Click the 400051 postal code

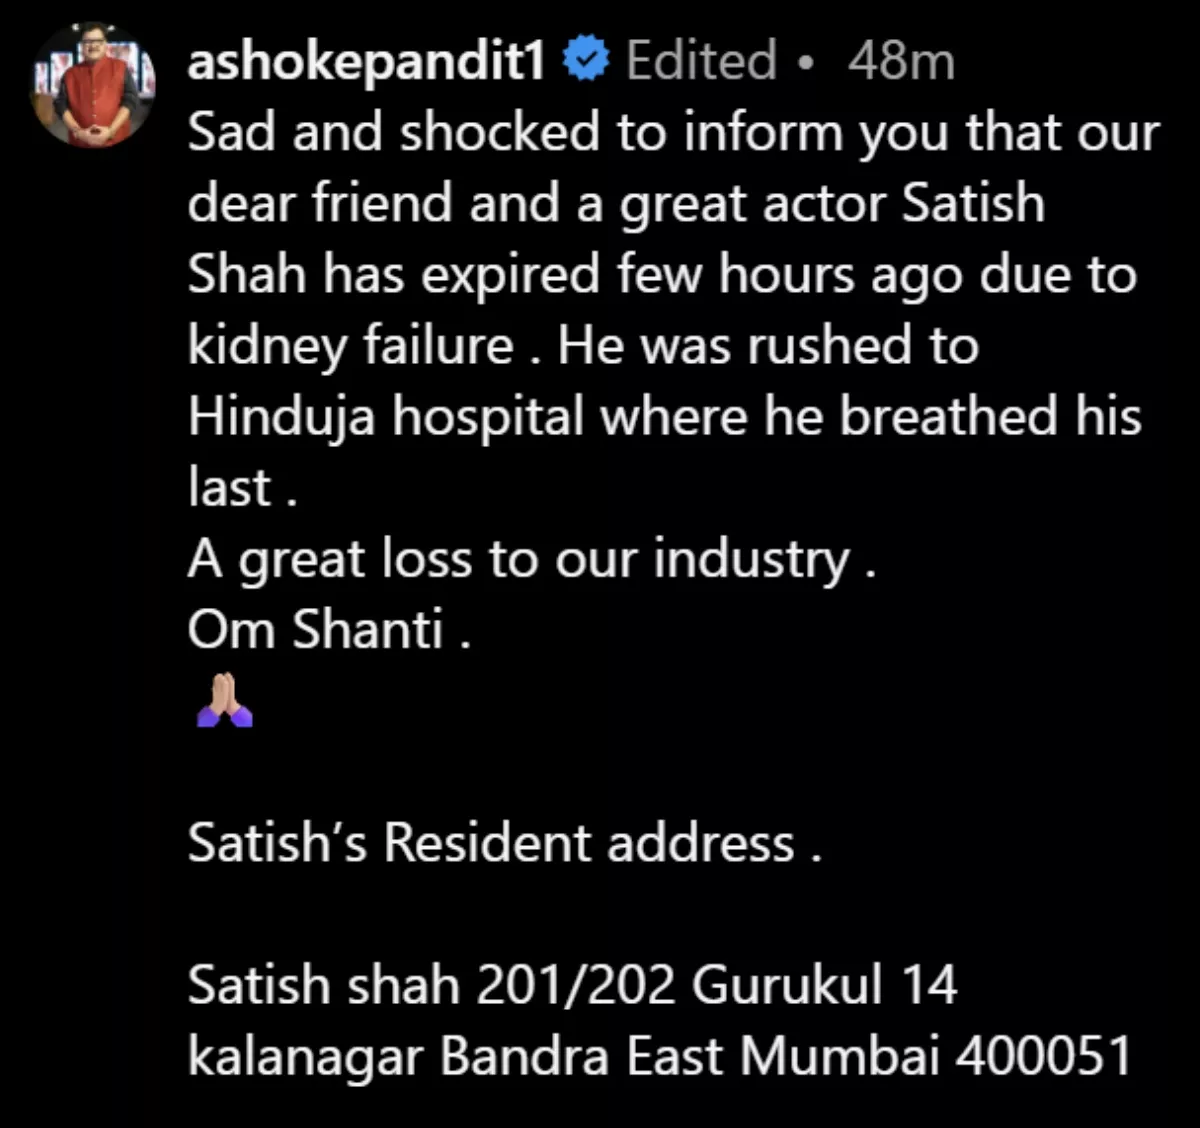click(1043, 1056)
